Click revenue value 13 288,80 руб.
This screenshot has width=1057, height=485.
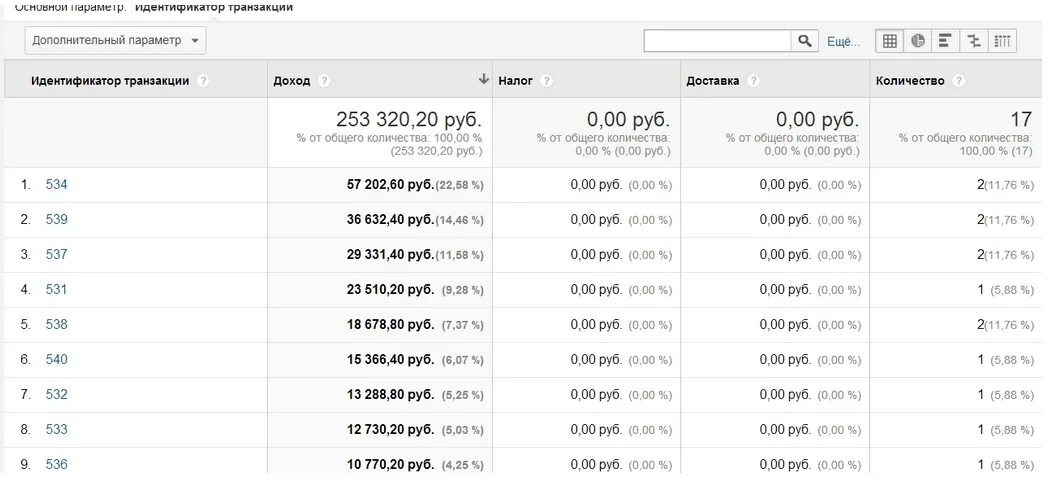point(390,395)
